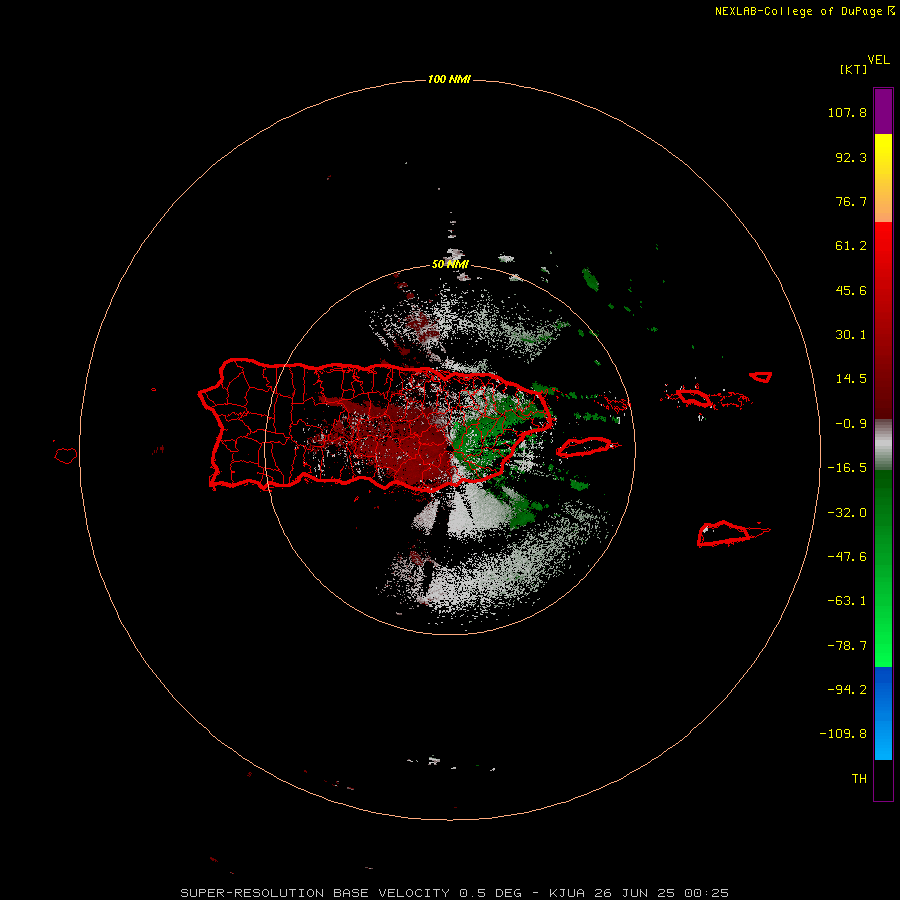Click the -109.8 legend value
This screenshot has width=900, height=900.
pos(843,734)
